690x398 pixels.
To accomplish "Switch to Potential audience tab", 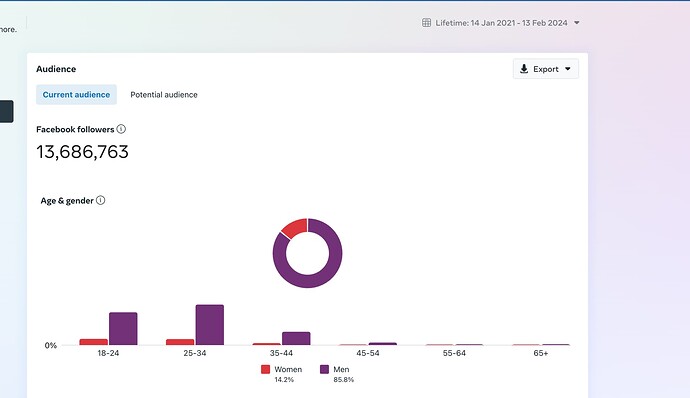I will [x=164, y=95].
